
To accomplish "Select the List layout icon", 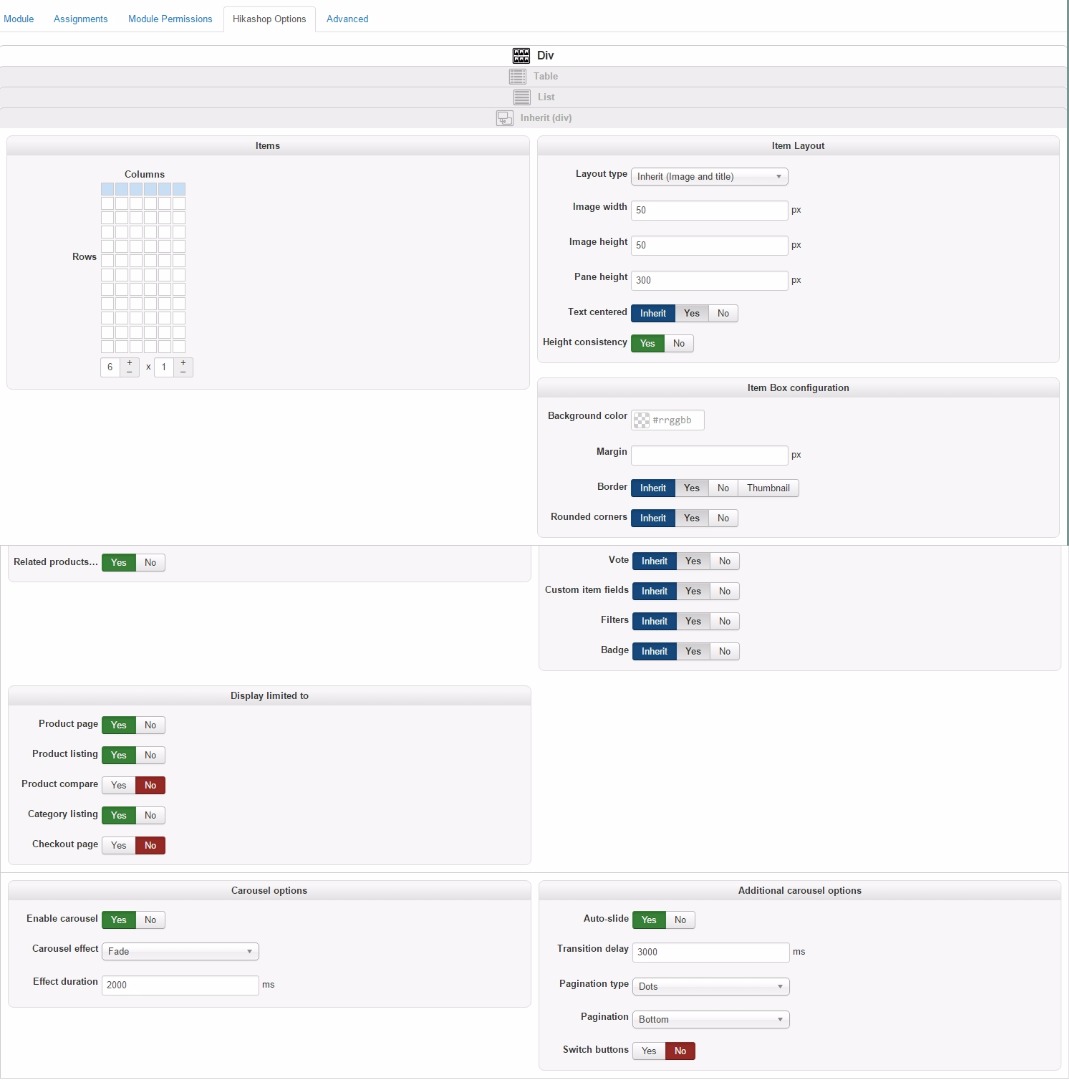I will click(x=522, y=97).
